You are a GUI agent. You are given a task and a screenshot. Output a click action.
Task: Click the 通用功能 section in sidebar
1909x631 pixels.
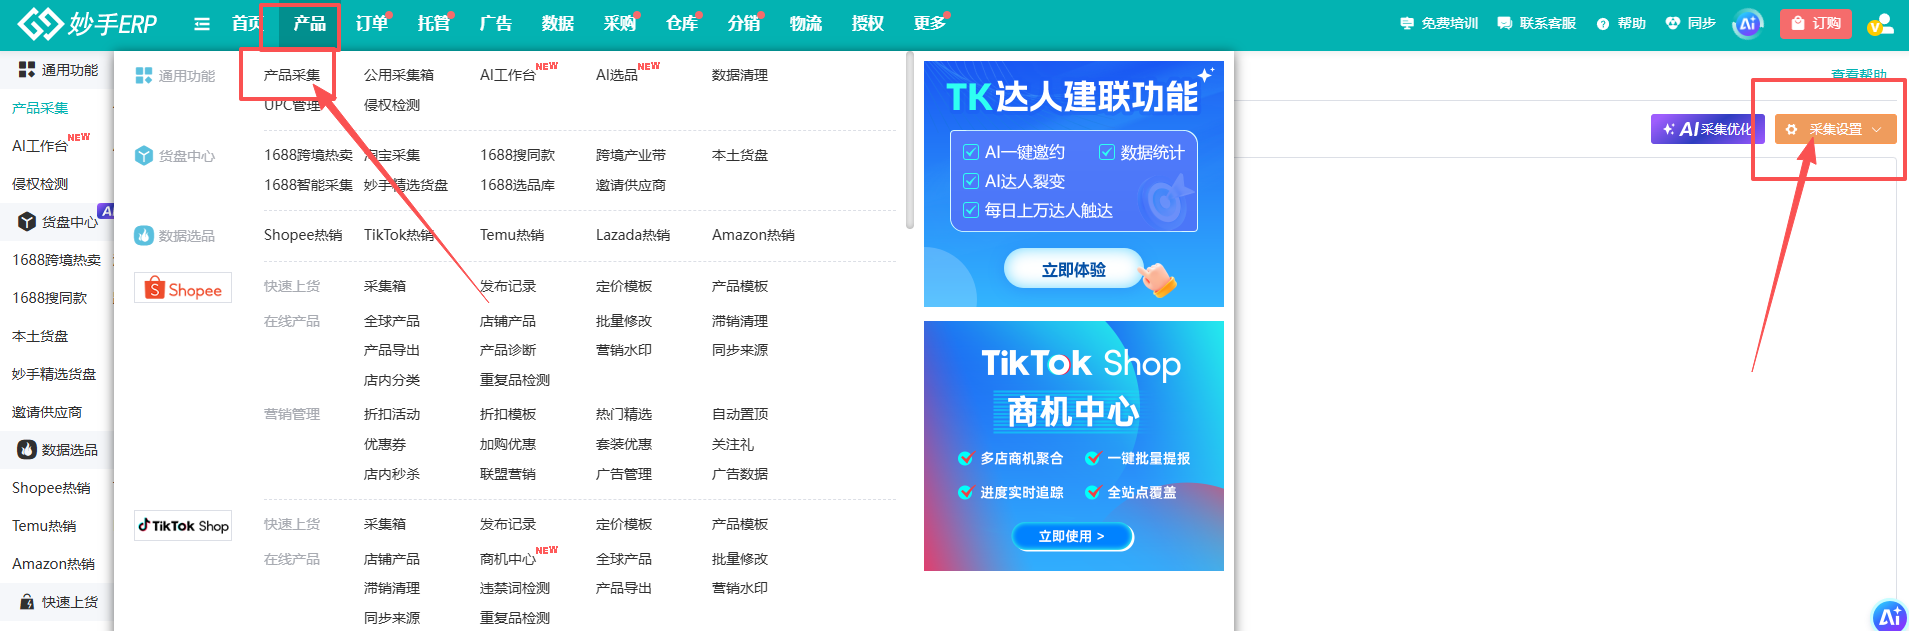click(58, 70)
